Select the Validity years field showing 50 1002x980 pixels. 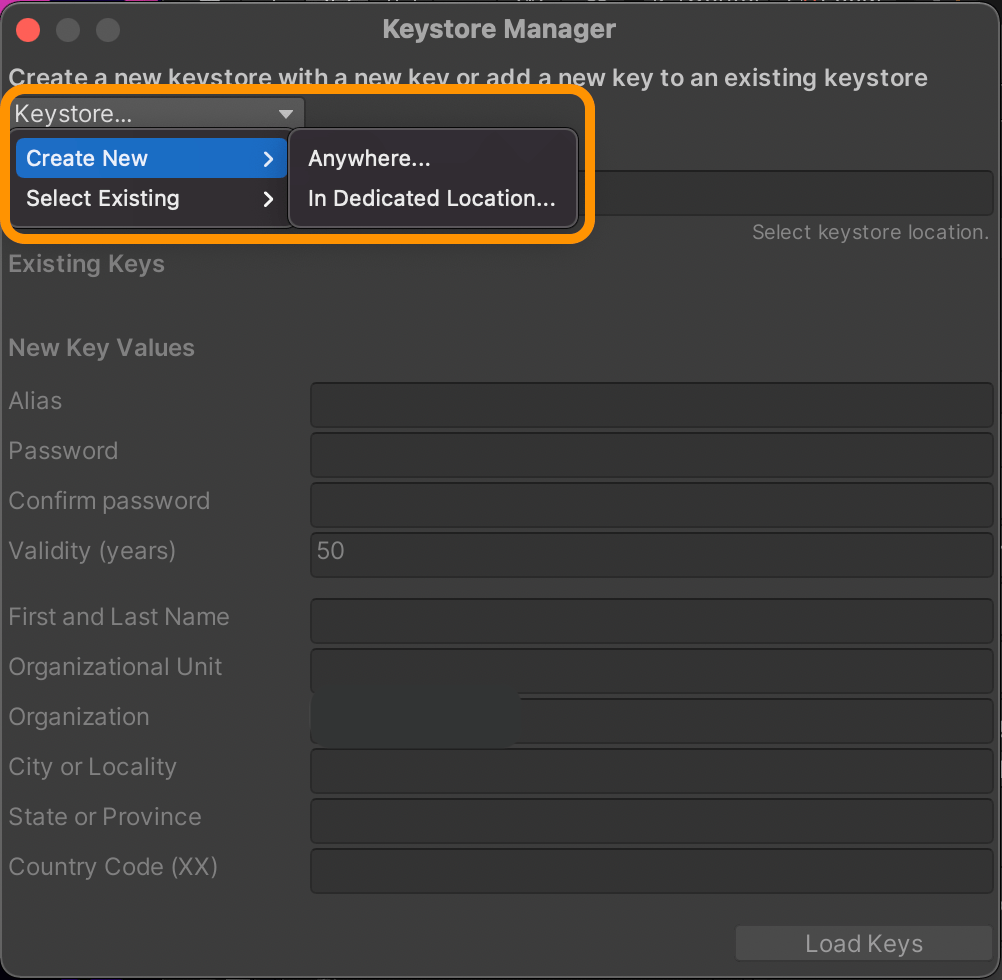(x=650, y=554)
